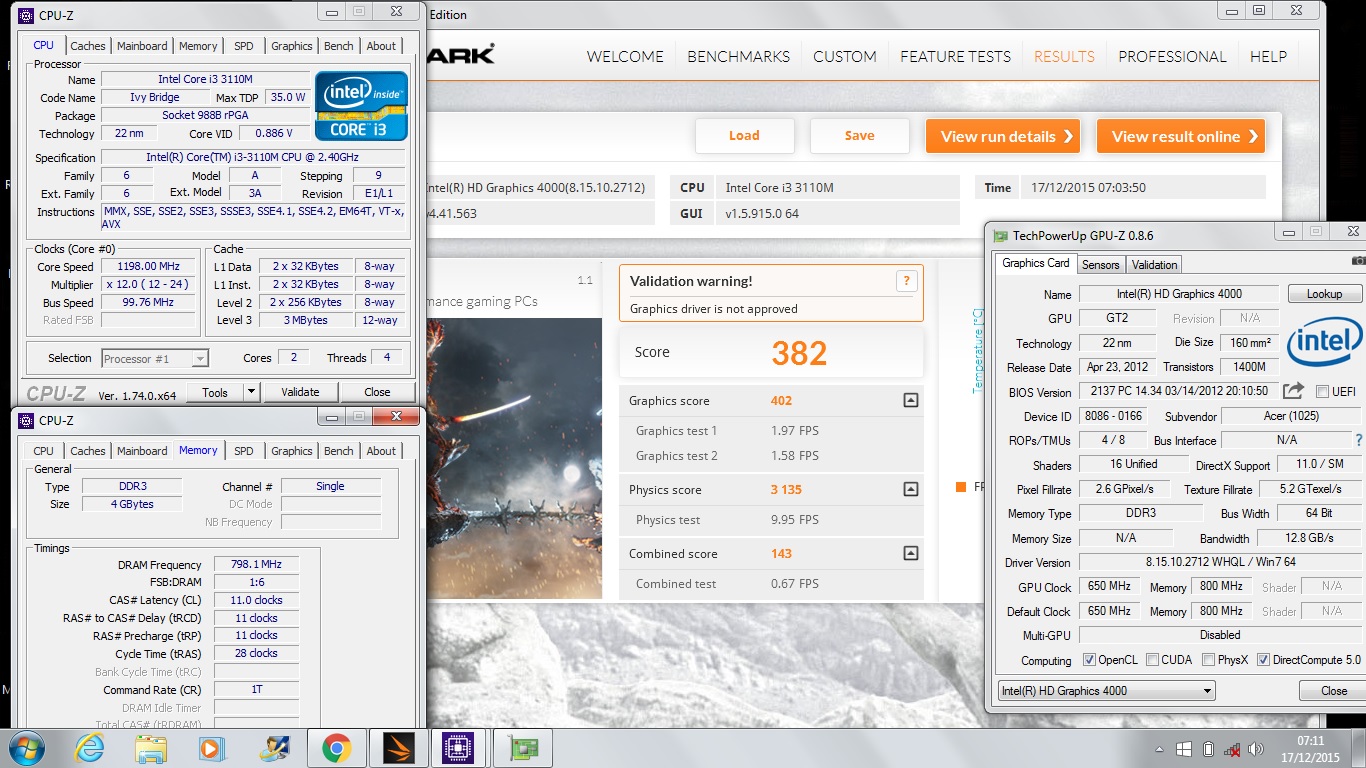Click the Validate button in CPU-Z

(x=300, y=392)
